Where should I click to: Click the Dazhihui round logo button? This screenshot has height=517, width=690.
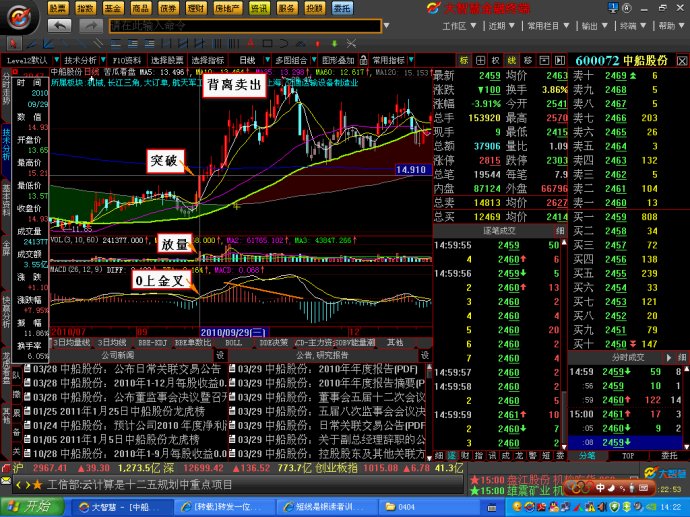[x=19, y=18]
